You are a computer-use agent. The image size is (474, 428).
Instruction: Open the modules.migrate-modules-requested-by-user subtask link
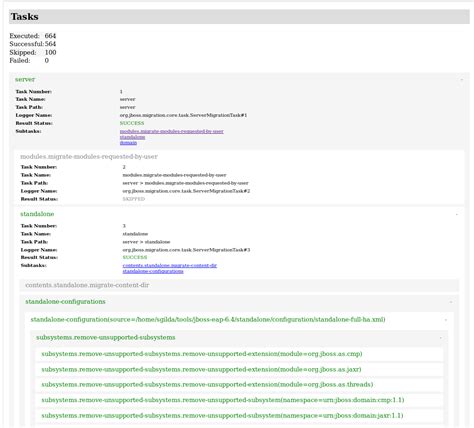click(172, 131)
